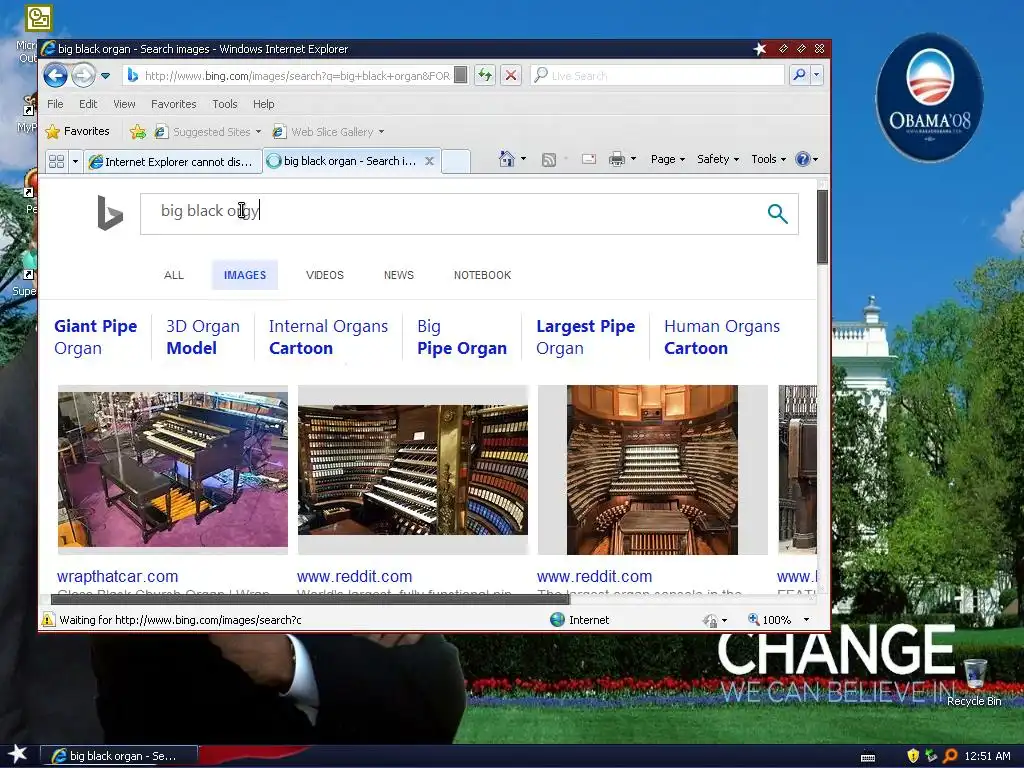Click the 'Largest Pipe Organ' suggestion
Viewport: 1024px width, 768px height.
pos(585,337)
